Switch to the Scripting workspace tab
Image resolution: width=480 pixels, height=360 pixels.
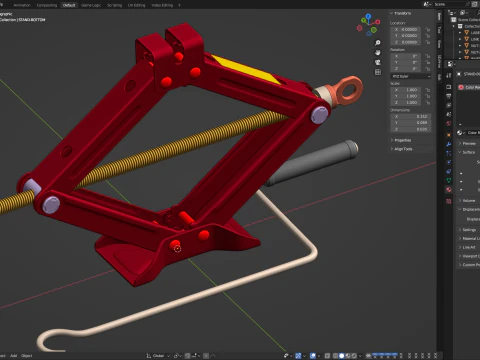(114, 5)
